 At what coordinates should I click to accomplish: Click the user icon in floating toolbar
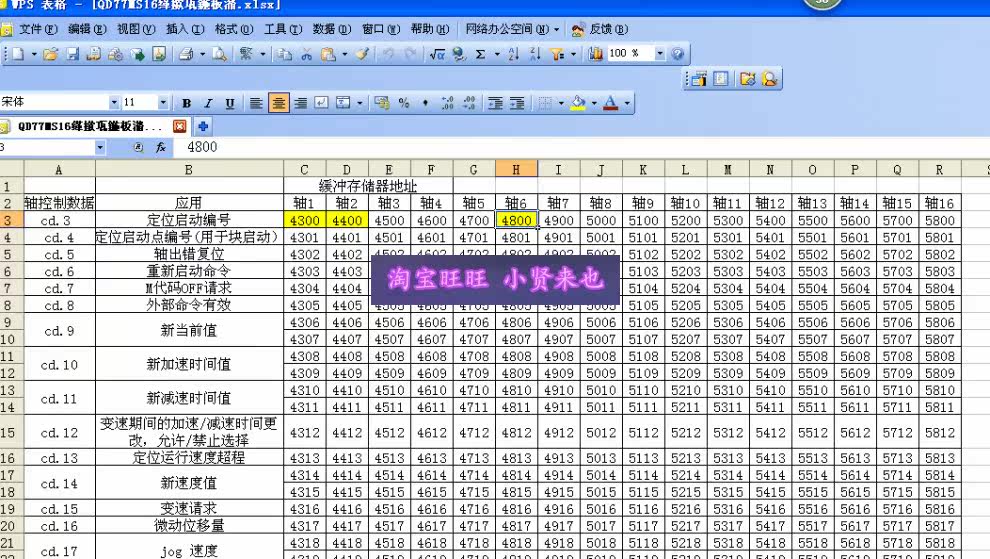770,79
